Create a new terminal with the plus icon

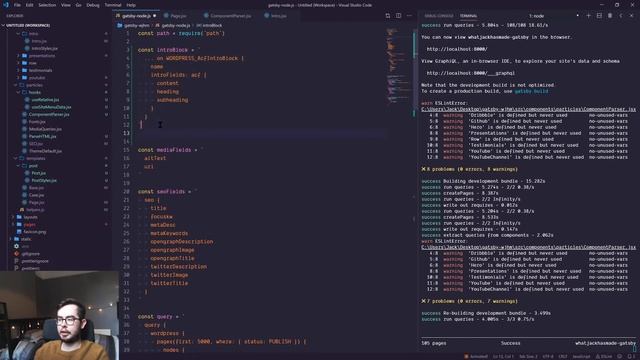point(588,16)
